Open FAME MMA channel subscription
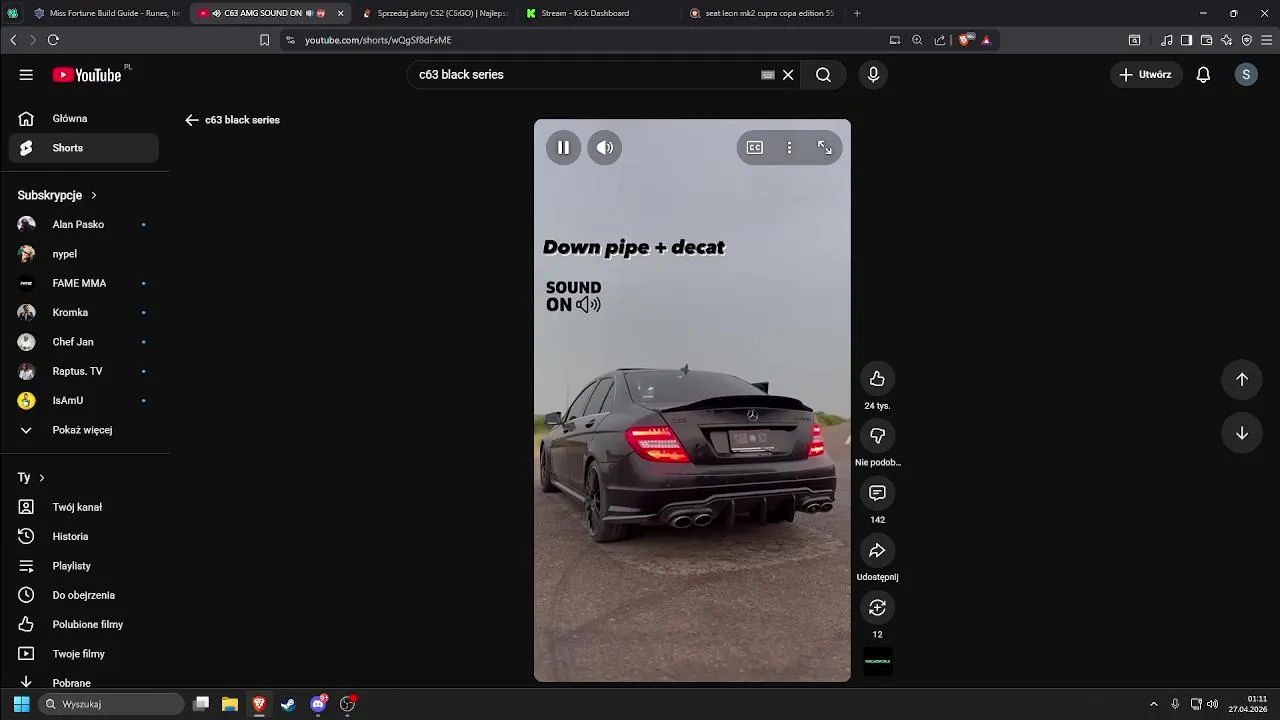 tap(84, 283)
